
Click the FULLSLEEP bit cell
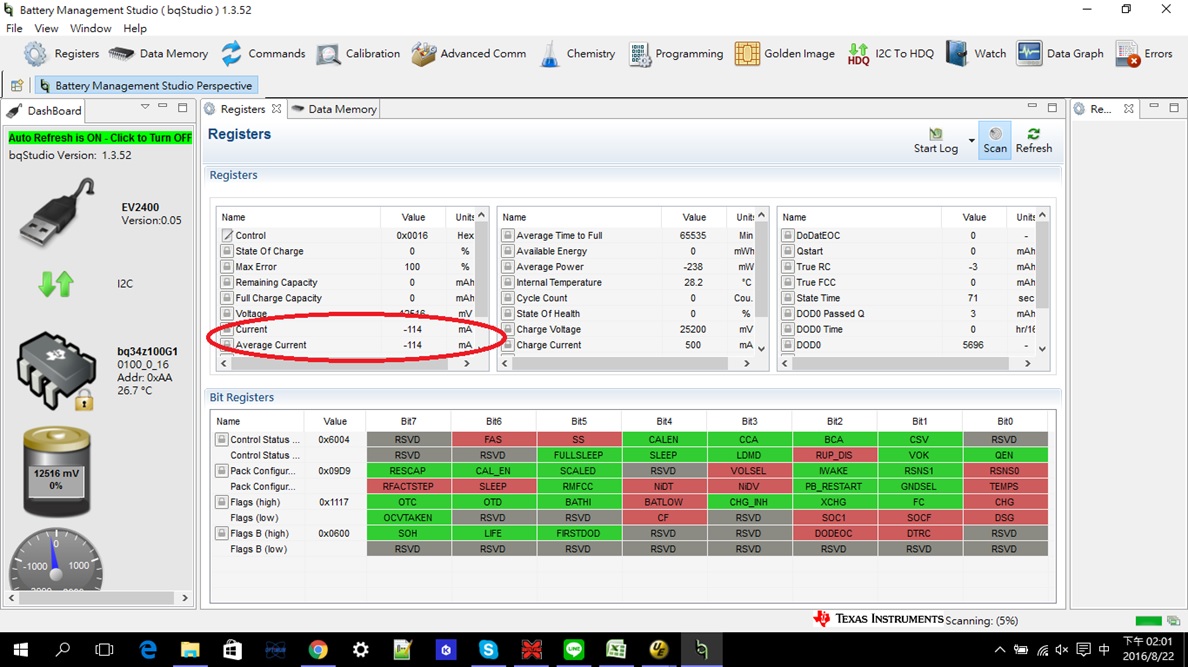579,455
